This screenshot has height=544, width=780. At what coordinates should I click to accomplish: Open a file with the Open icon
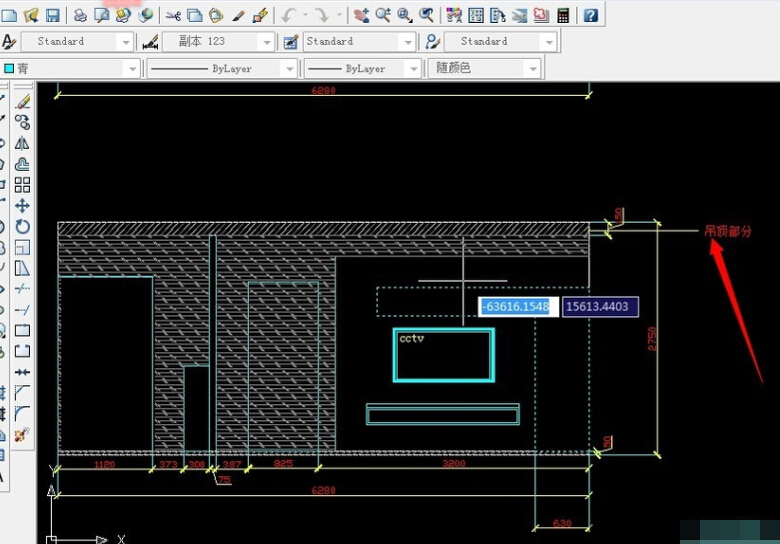[31, 15]
